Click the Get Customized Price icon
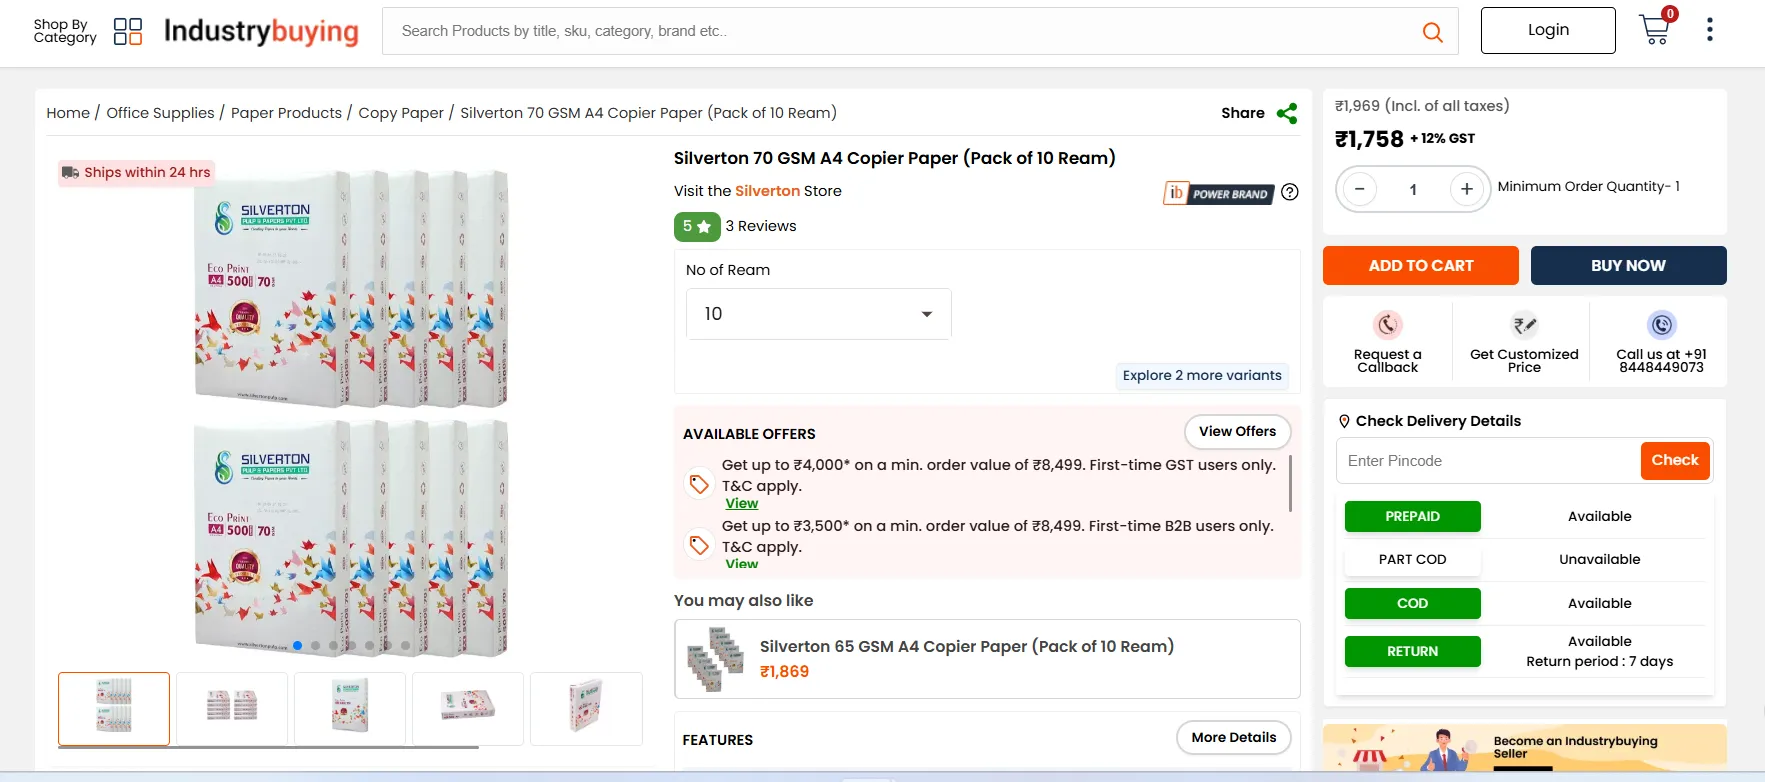 (1524, 325)
